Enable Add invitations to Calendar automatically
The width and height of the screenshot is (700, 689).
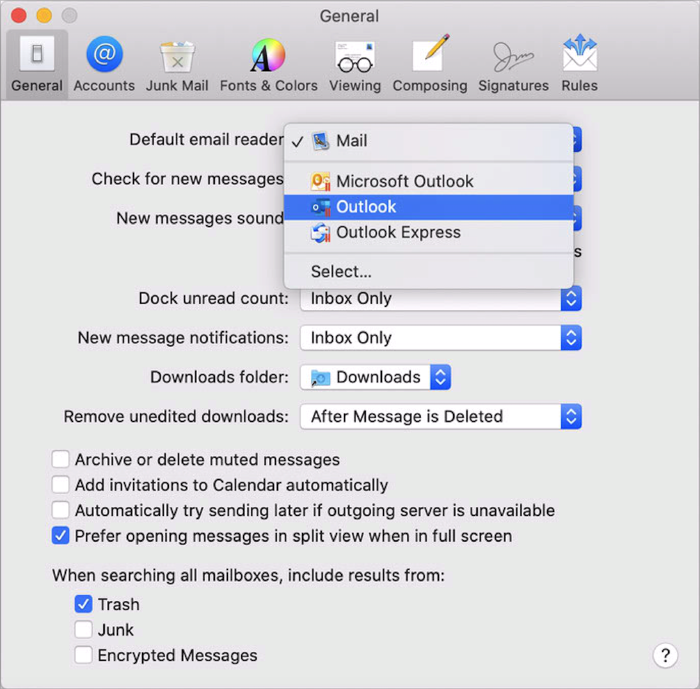click(x=61, y=485)
